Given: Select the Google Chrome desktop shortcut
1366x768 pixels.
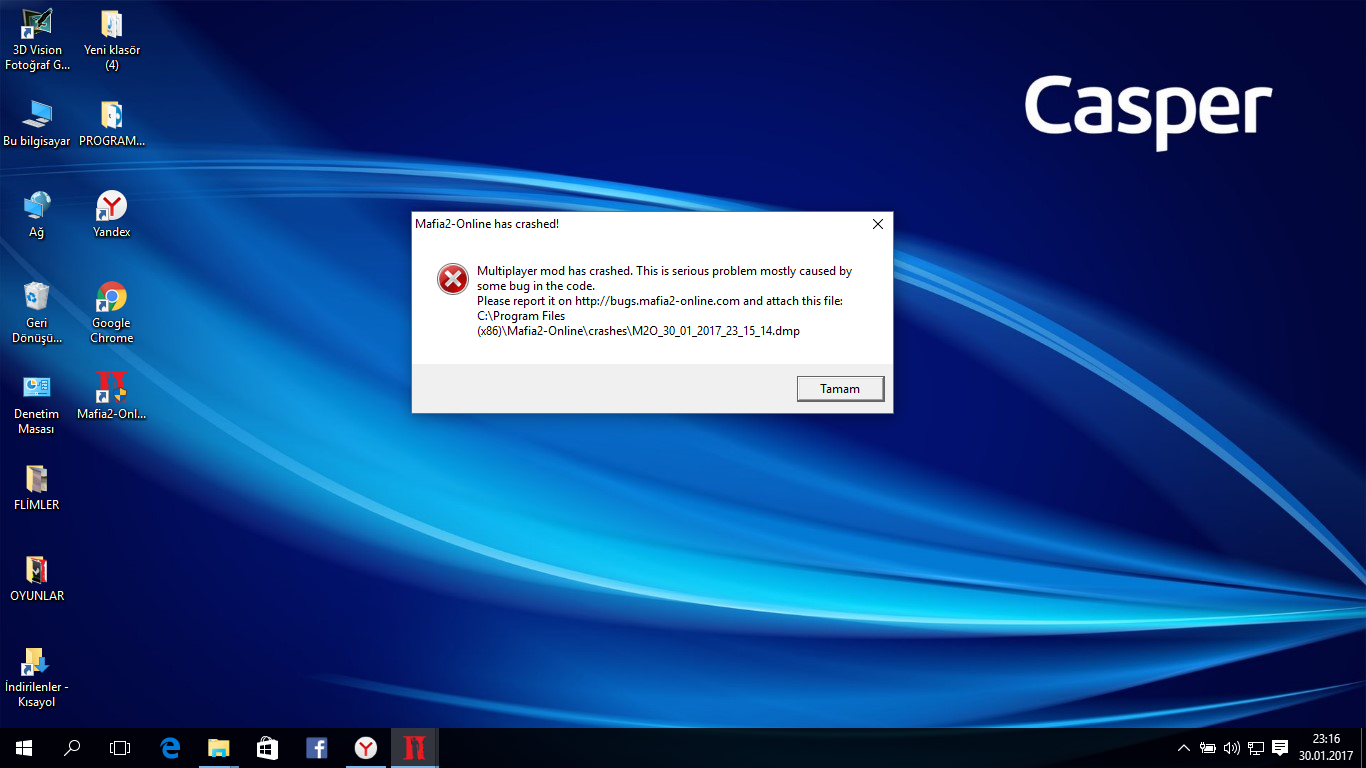Looking at the screenshot, I should (x=112, y=312).
